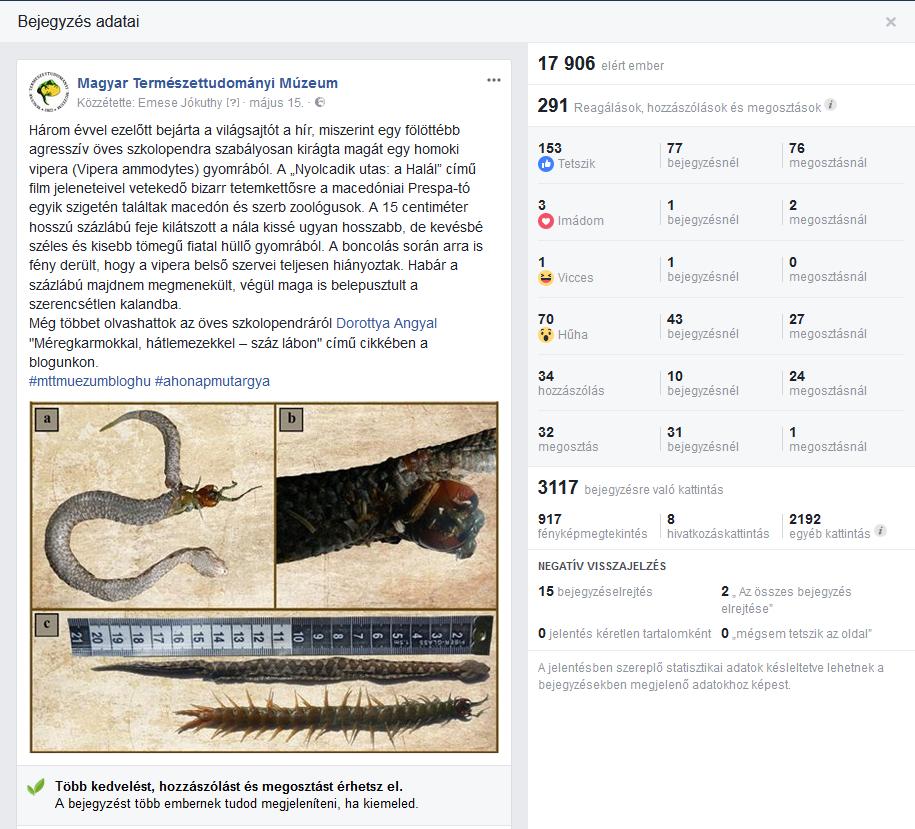Click the info icon beside reactions total
915x829 pixels.
(830, 105)
